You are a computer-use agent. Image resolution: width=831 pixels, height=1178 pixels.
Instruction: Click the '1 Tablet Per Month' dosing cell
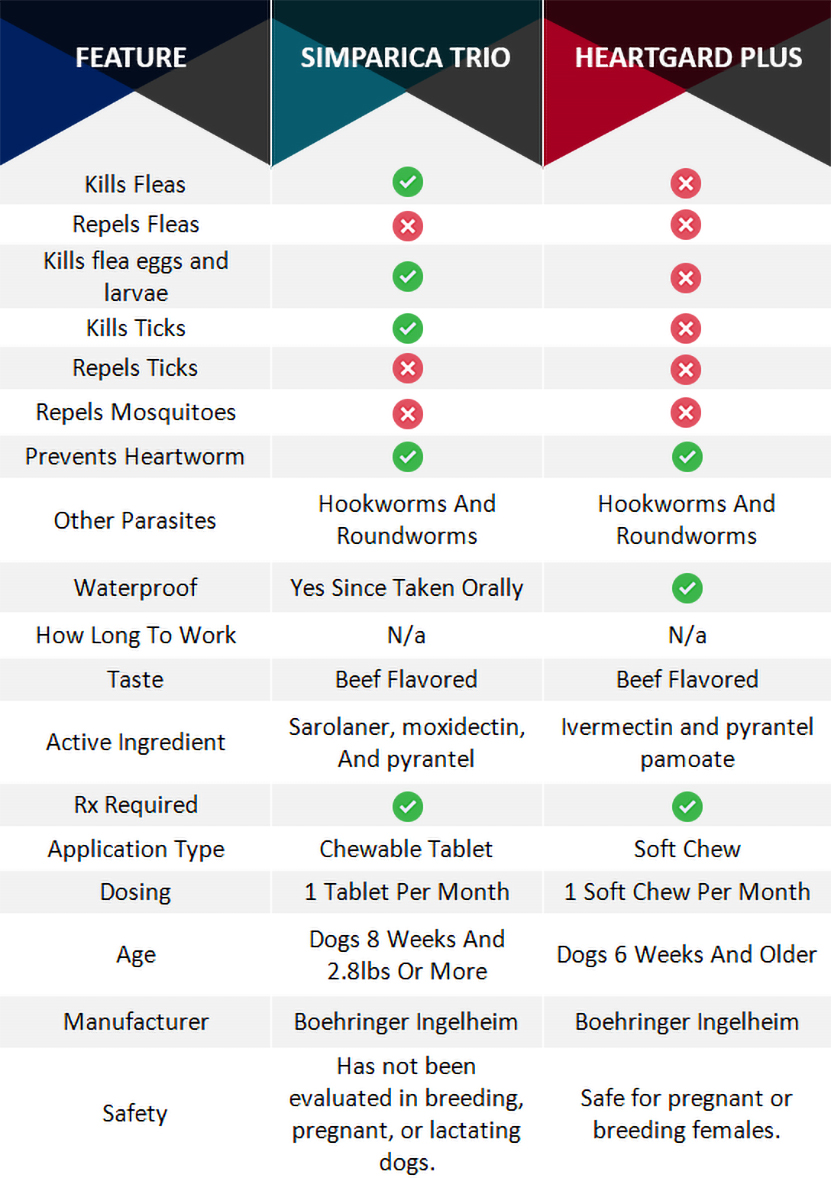click(x=407, y=892)
